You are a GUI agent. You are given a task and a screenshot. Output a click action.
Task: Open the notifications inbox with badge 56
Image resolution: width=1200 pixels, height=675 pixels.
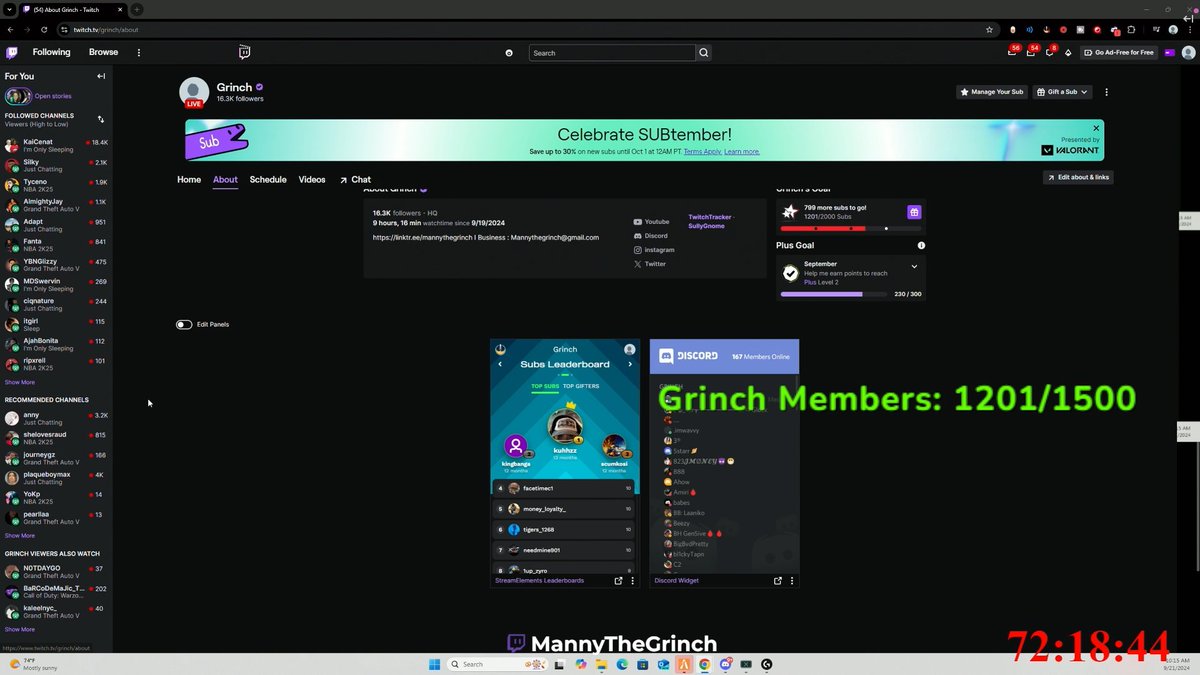[x=1012, y=52]
